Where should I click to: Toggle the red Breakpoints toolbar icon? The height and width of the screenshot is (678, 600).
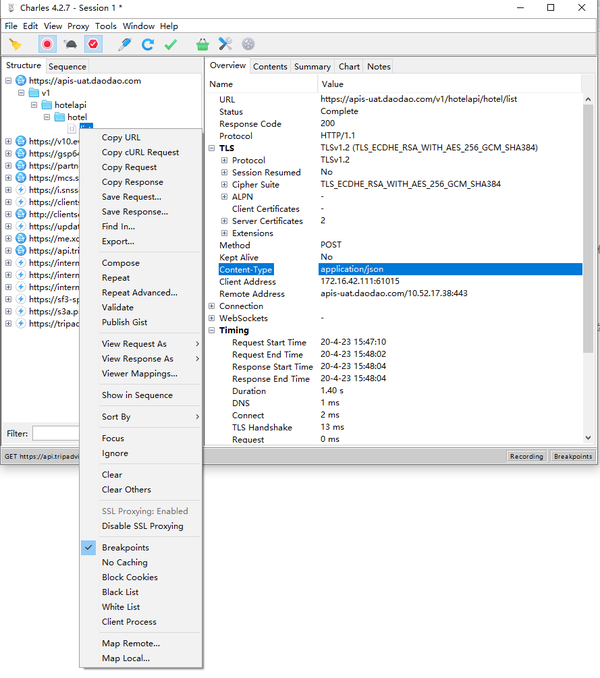coord(93,44)
